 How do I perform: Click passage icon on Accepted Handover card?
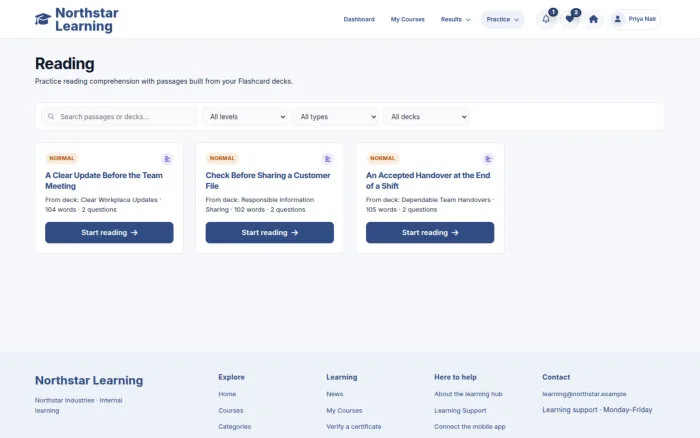pos(488,159)
